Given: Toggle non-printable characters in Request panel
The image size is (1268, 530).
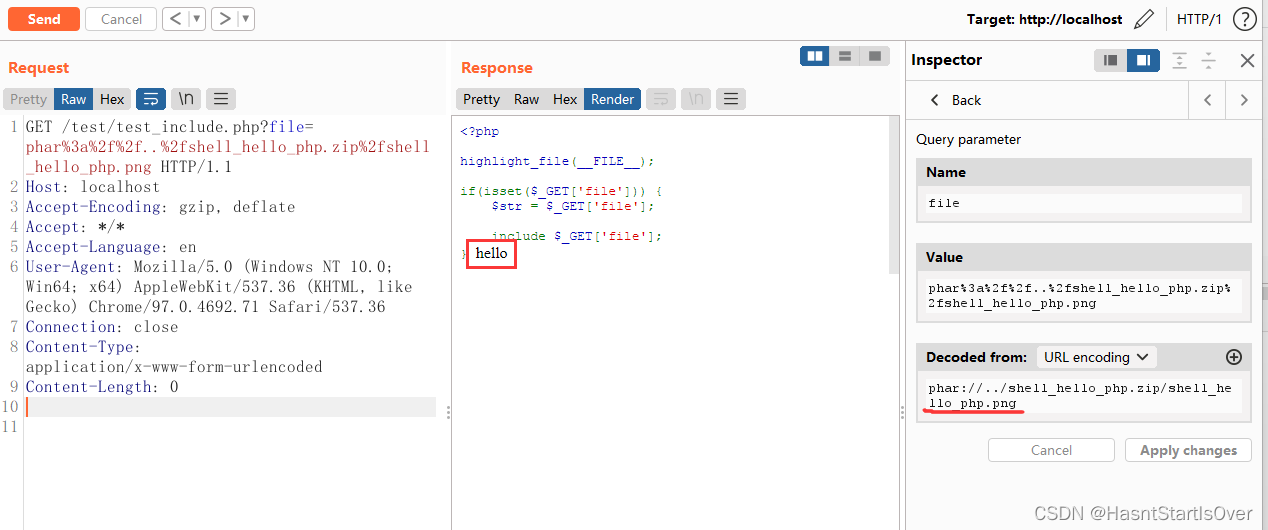Looking at the screenshot, I should click(x=185, y=99).
